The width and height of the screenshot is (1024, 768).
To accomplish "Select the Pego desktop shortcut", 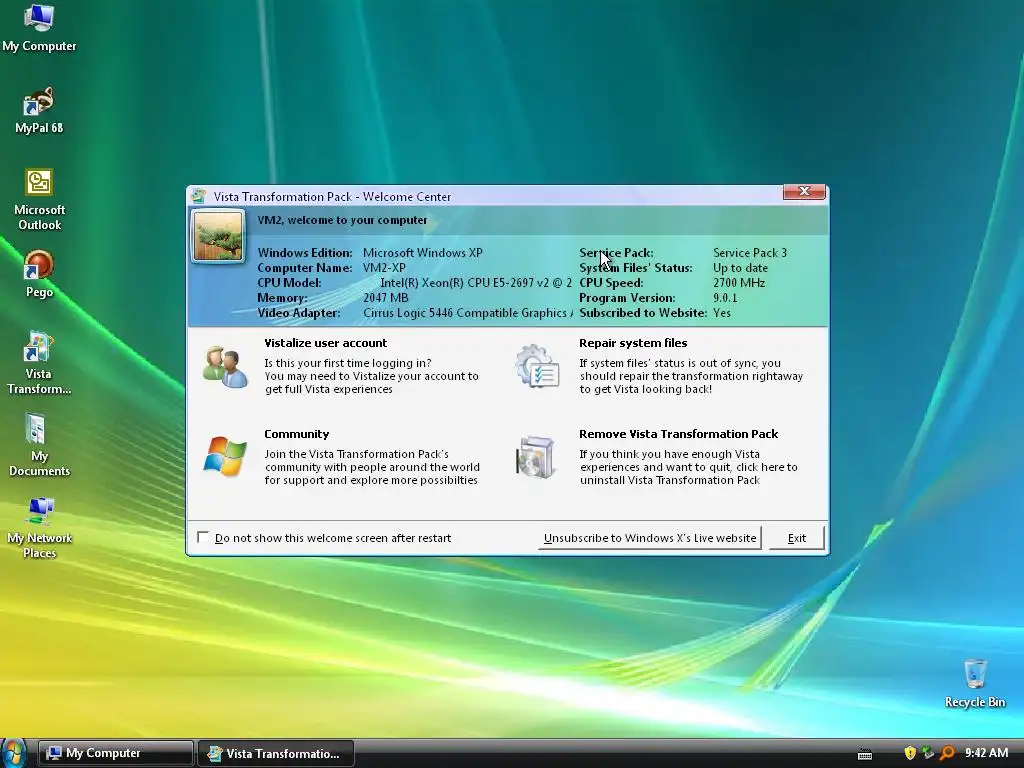I will (x=39, y=274).
